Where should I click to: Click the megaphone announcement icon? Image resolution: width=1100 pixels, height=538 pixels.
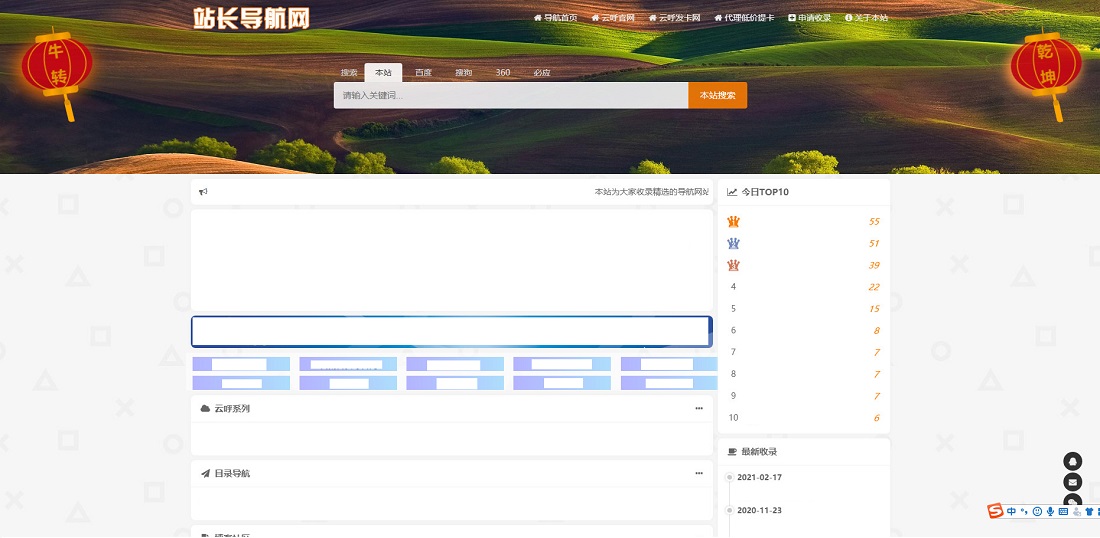pos(203,192)
